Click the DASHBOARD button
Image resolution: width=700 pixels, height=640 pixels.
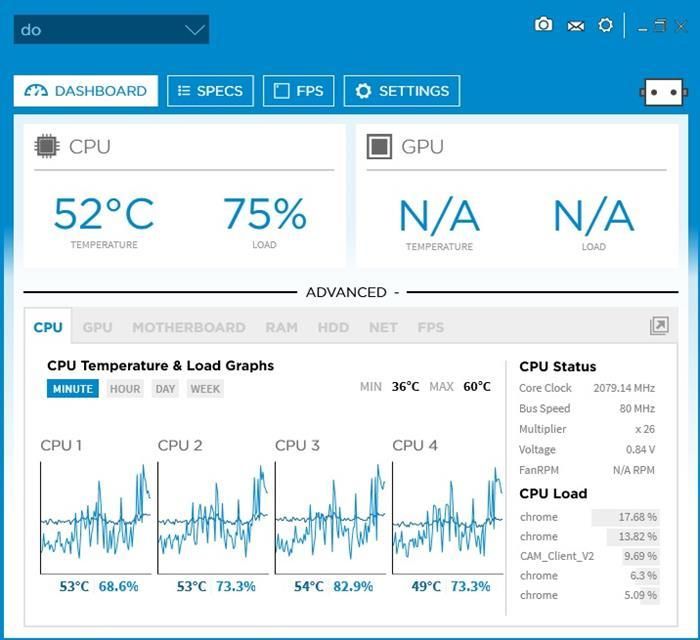86,91
